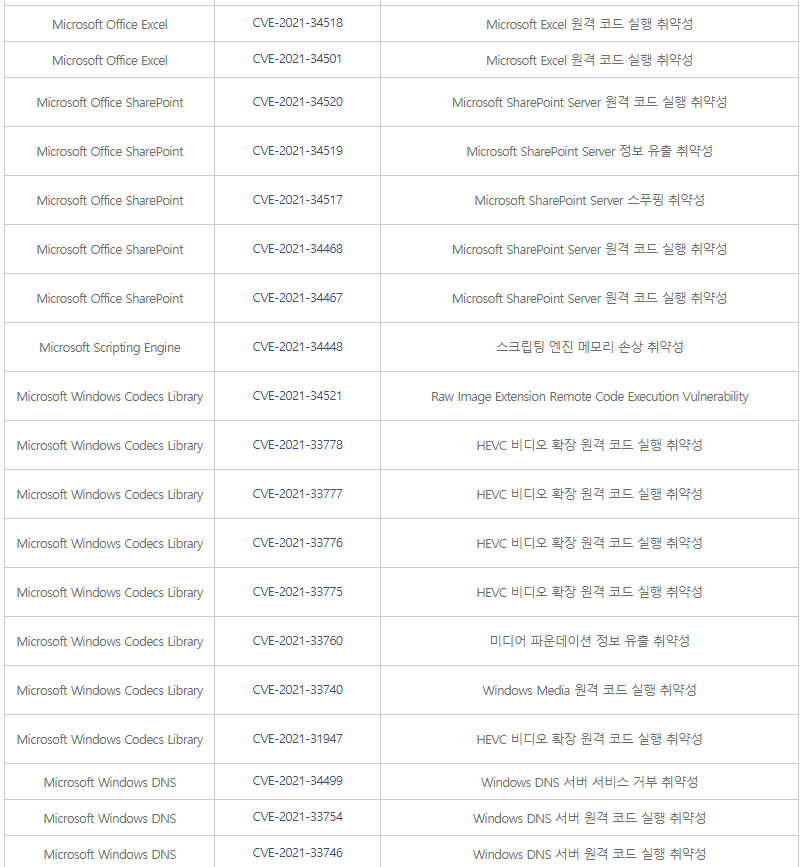Click the CVE-2021-33778 identifier
Viewport: 802px width, 867px height.
[x=297, y=445]
